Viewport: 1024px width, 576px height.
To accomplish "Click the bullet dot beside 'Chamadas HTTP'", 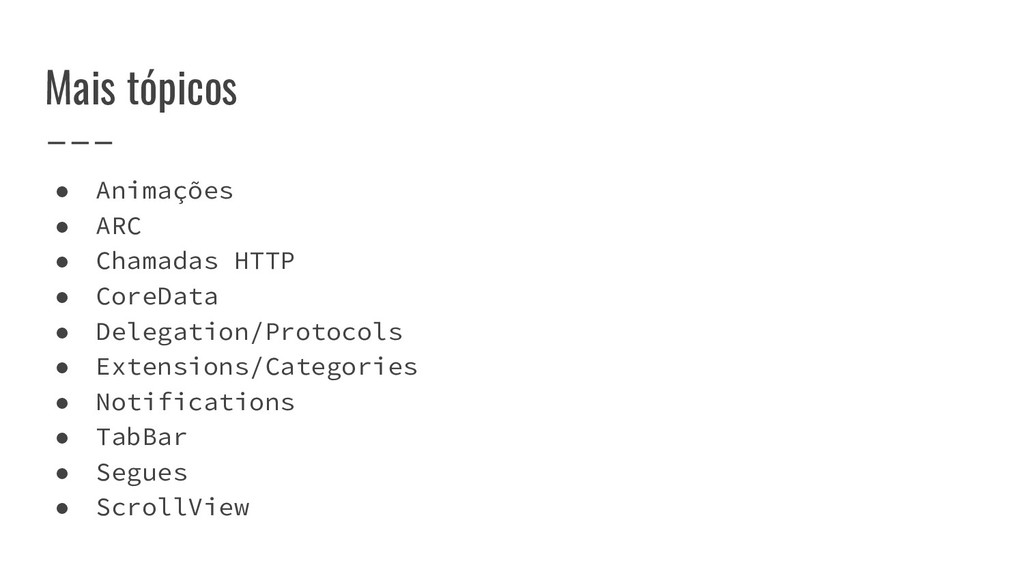I will pyautogui.click(x=62, y=262).
